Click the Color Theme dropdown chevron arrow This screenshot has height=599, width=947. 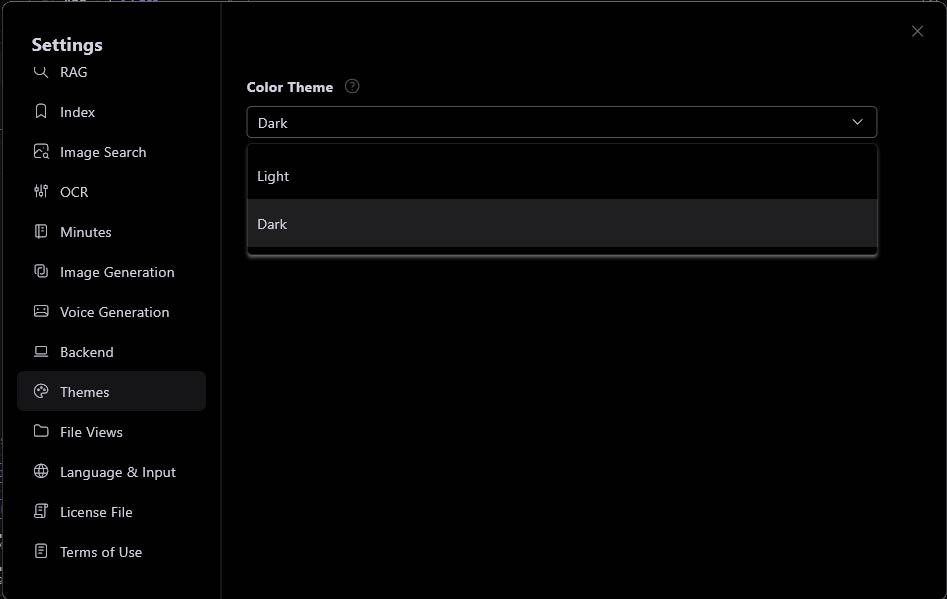pos(857,122)
